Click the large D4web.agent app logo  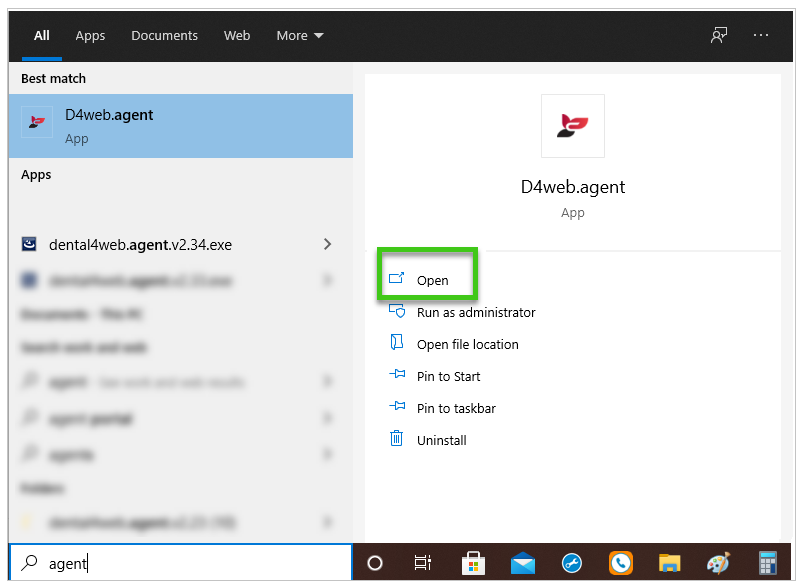(573, 126)
